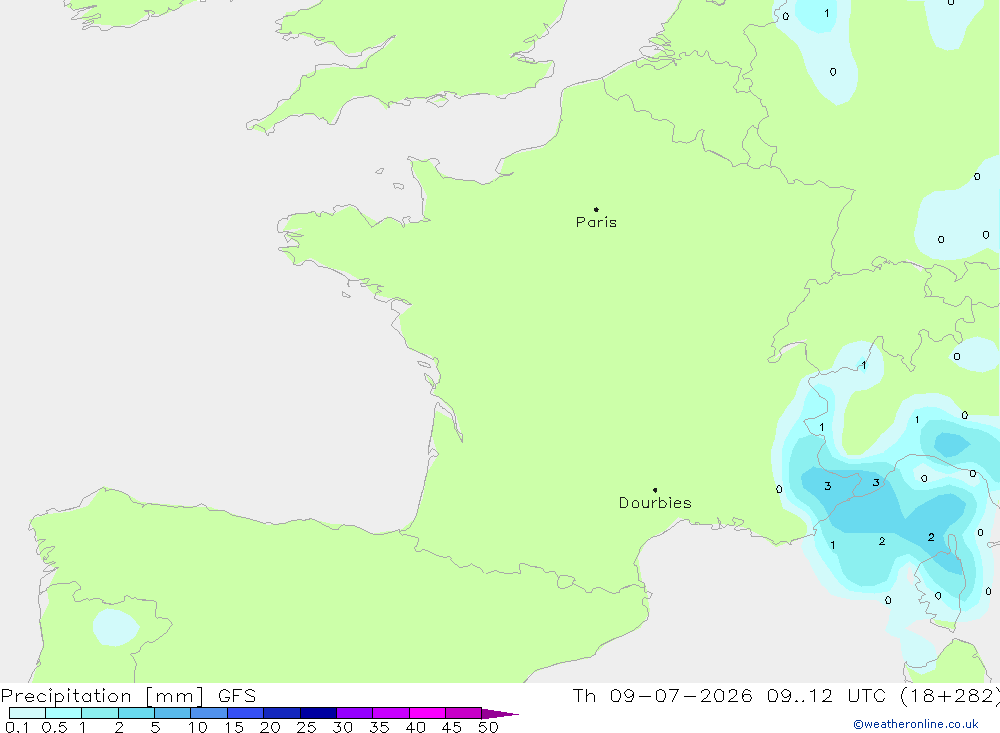This screenshot has height=733, width=1000.
Task: Click the legend value '30'
Action: pyautogui.click(x=342, y=727)
